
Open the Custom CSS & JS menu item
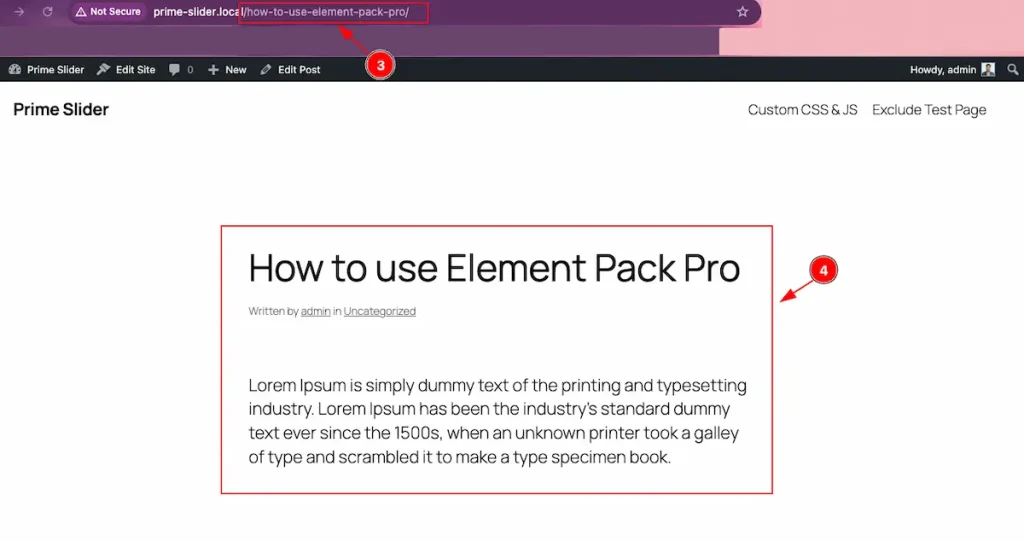[802, 110]
